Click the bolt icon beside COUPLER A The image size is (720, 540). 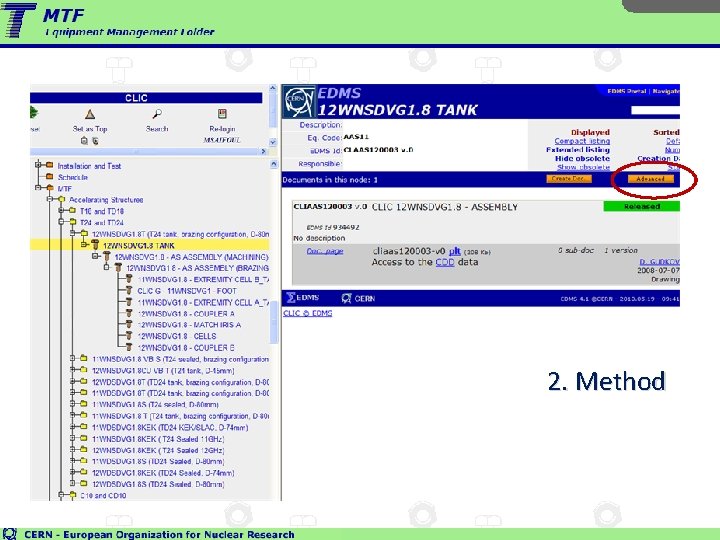pos(129,313)
